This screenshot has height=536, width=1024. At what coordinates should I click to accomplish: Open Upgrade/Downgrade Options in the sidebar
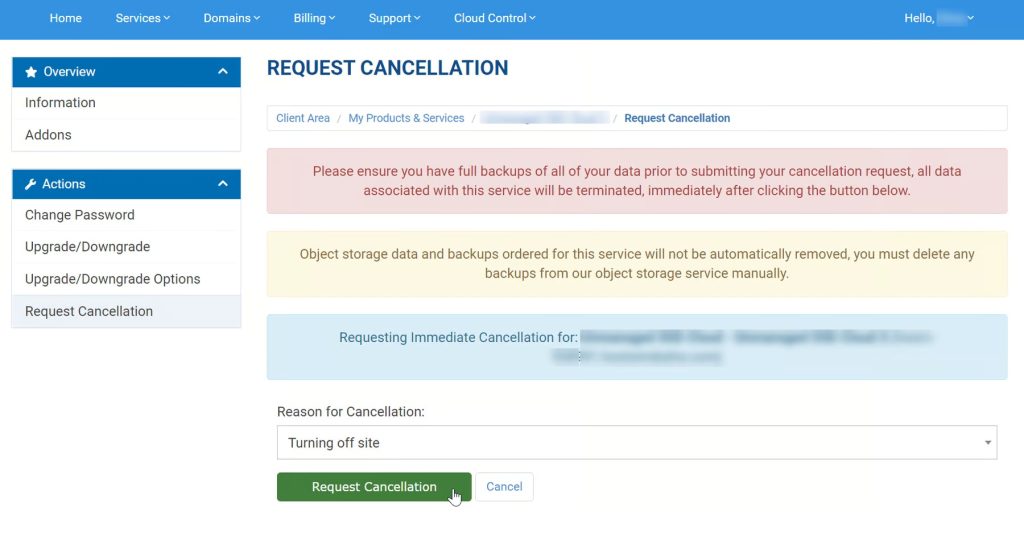113,279
